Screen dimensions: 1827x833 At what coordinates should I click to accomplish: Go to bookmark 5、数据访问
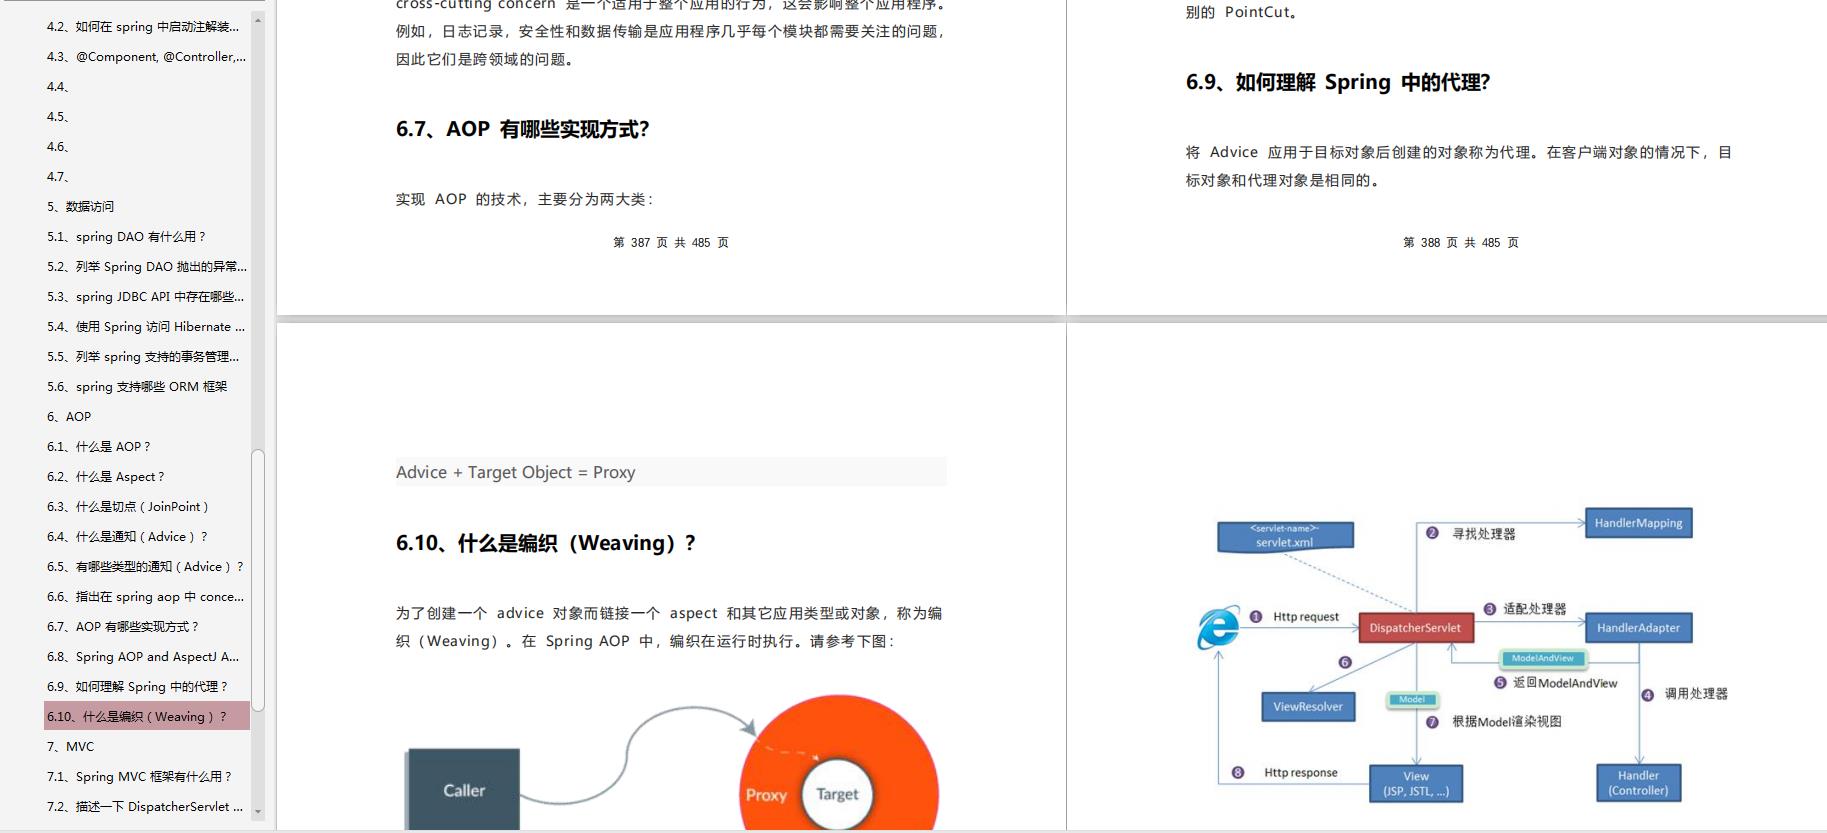point(80,207)
